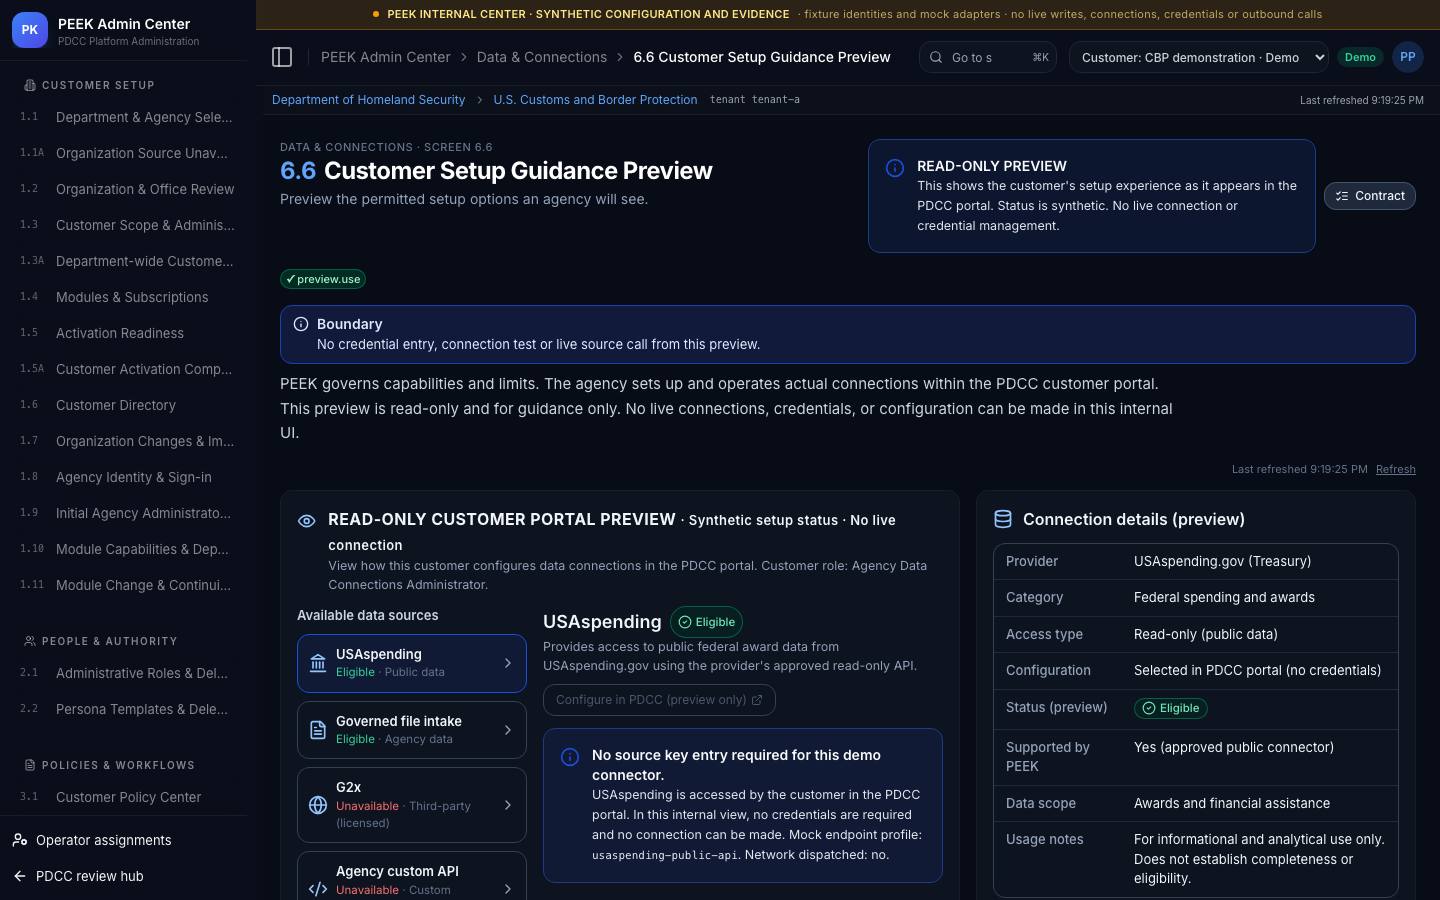This screenshot has height=900, width=1440.
Task: Click the PDCC review hub back arrow
Action: (20, 876)
